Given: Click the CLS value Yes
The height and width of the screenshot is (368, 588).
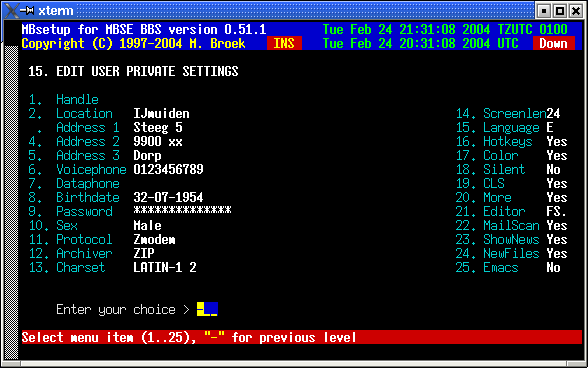Looking at the screenshot, I should 557,183.
